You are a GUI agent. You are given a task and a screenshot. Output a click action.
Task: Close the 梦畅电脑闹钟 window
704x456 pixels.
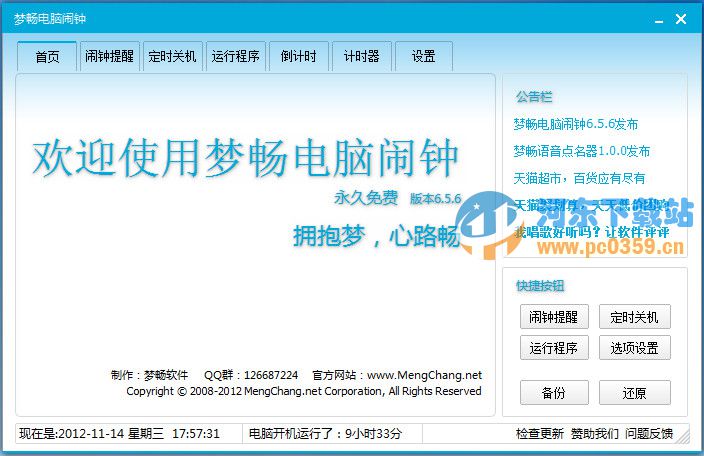coord(681,19)
